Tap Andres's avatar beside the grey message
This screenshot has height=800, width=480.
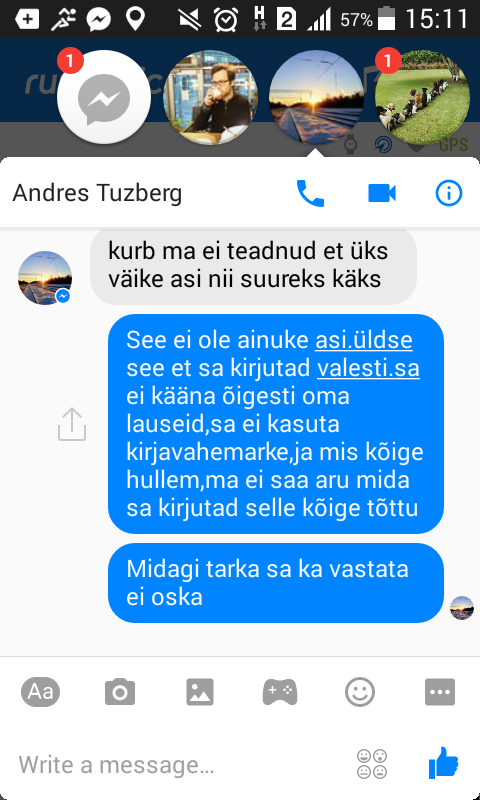point(45,278)
